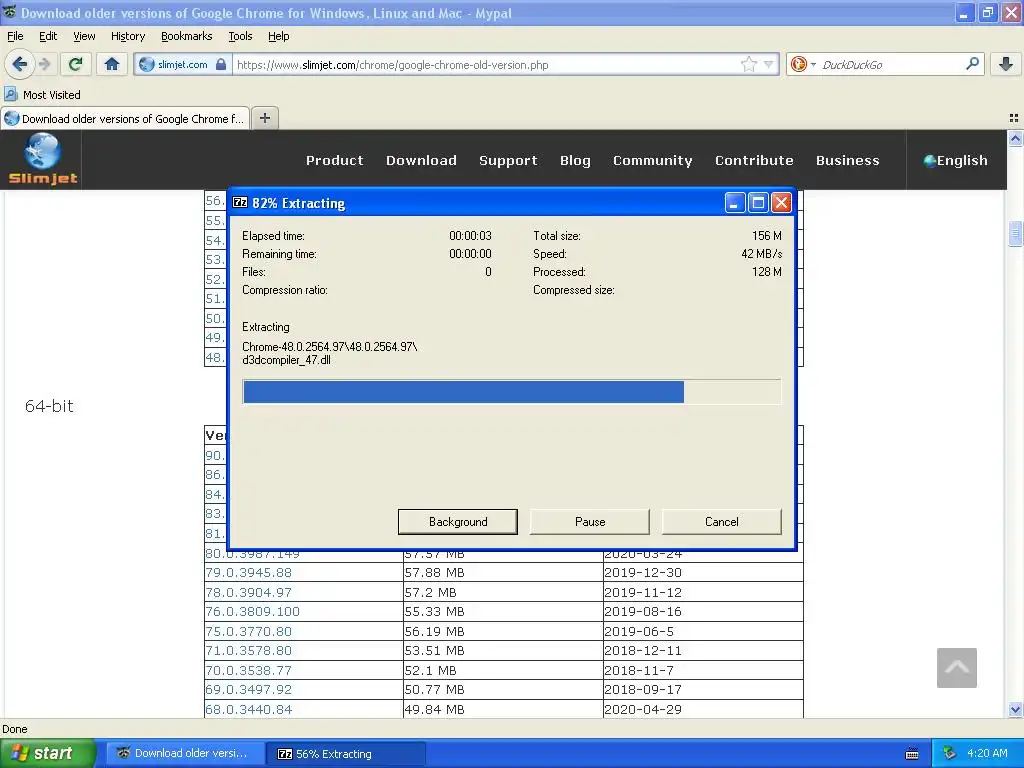Viewport: 1024px width, 768px height.
Task: Click the address bar URL field
Action: pyautogui.click(x=487, y=64)
